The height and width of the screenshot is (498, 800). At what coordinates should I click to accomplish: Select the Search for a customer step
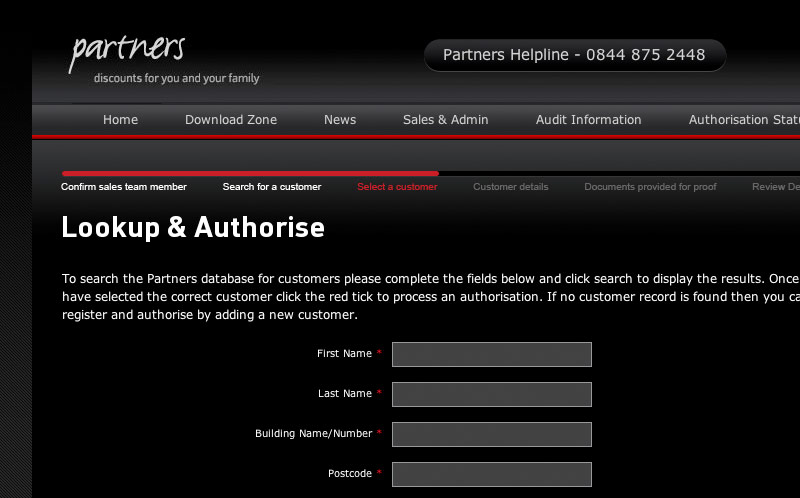click(x=272, y=187)
